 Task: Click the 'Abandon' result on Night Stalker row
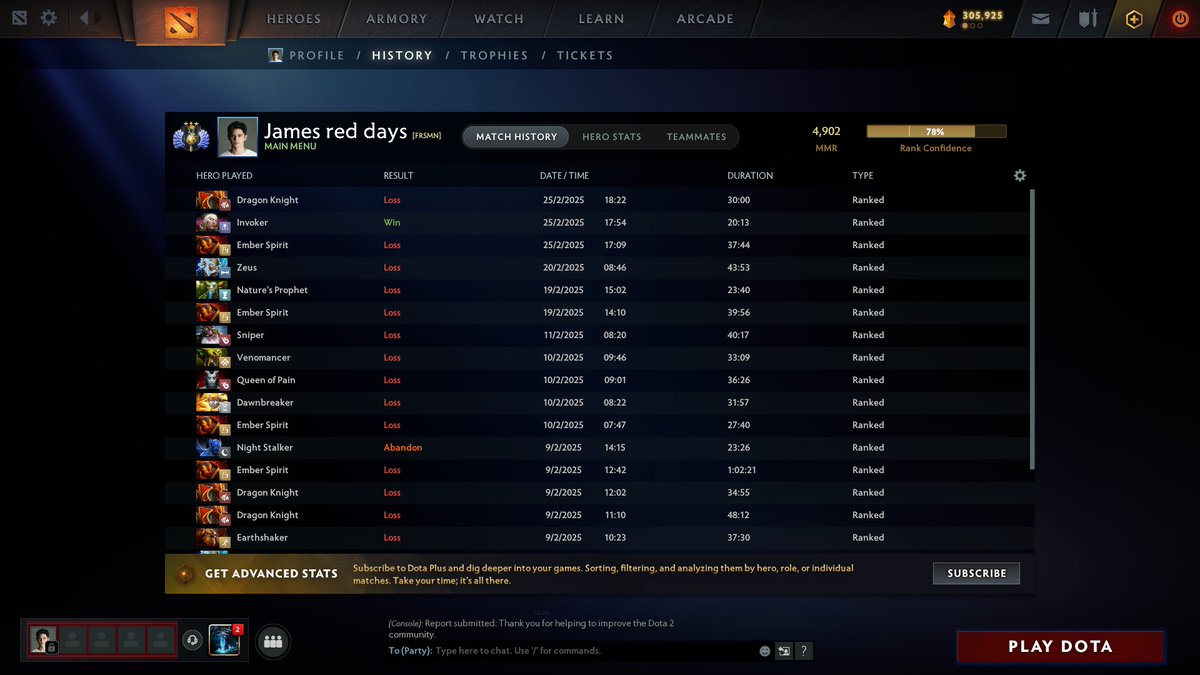[403, 448]
